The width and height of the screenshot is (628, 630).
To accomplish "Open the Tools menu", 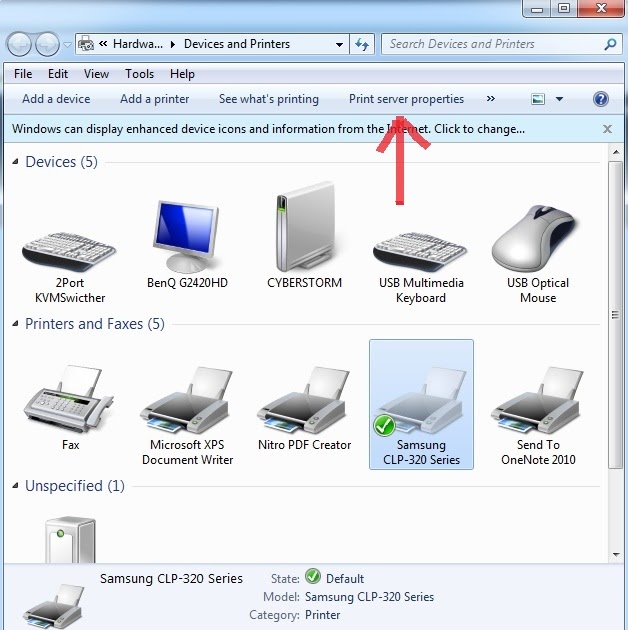I will tap(139, 74).
